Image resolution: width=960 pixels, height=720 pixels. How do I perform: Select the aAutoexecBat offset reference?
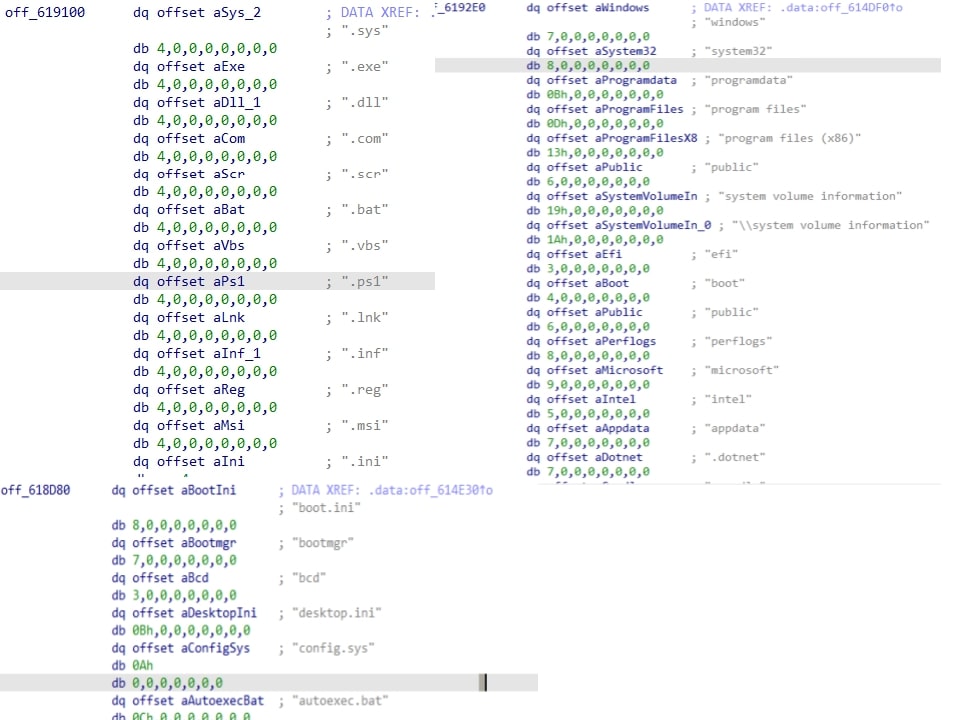[x=222, y=701]
